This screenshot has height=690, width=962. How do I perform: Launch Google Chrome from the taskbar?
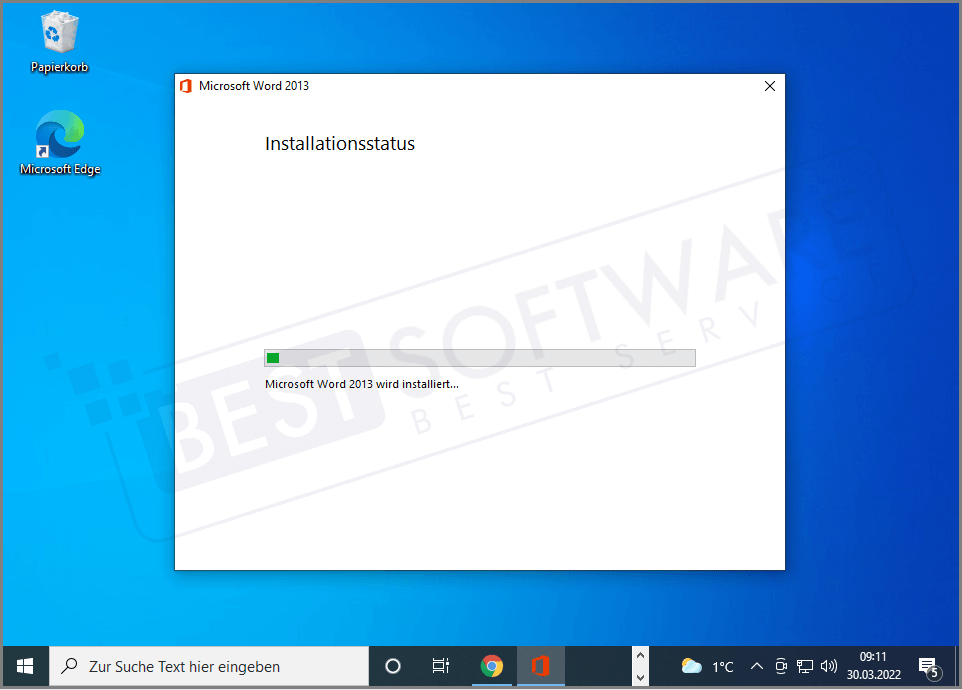point(492,665)
